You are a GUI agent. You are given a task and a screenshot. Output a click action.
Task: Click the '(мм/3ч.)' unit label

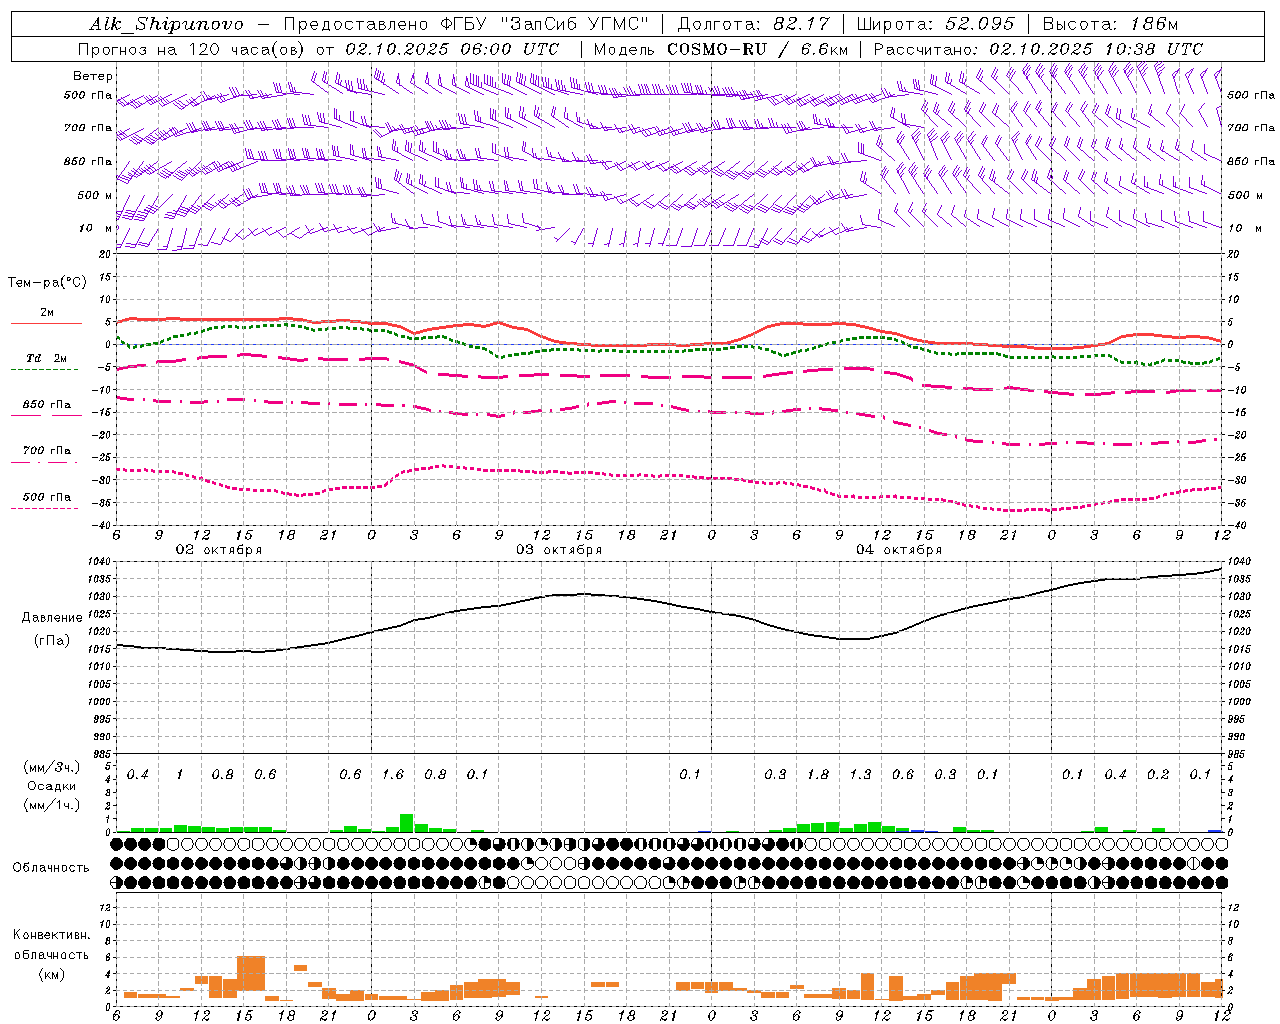(51, 767)
